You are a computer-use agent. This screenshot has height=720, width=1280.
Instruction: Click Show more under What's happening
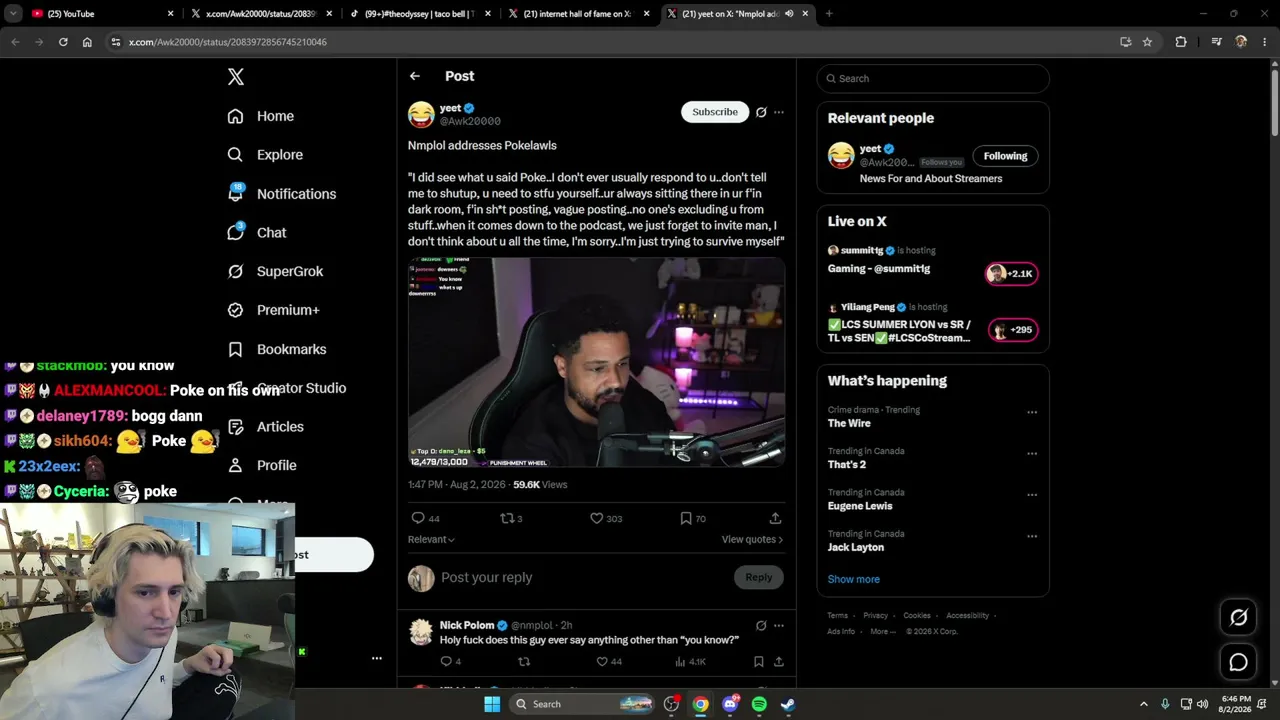854,579
